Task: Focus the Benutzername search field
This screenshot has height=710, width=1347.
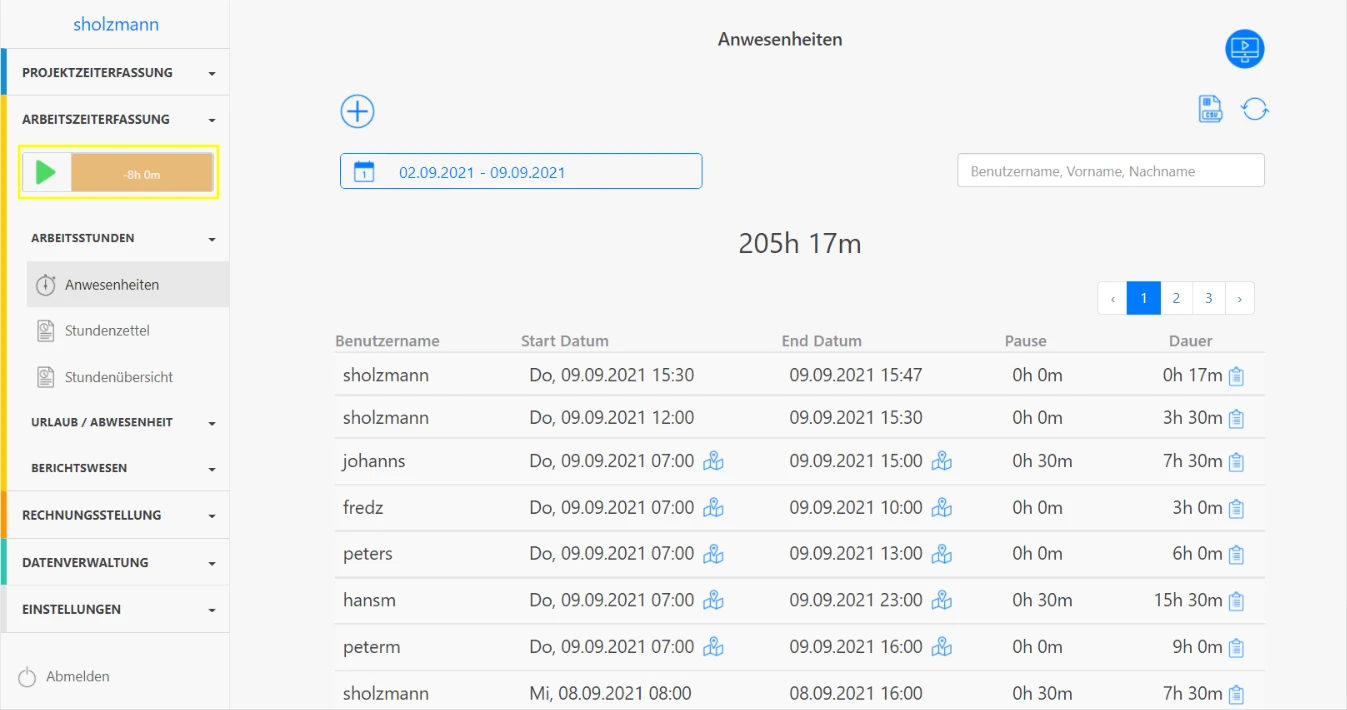Action: tap(1110, 171)
